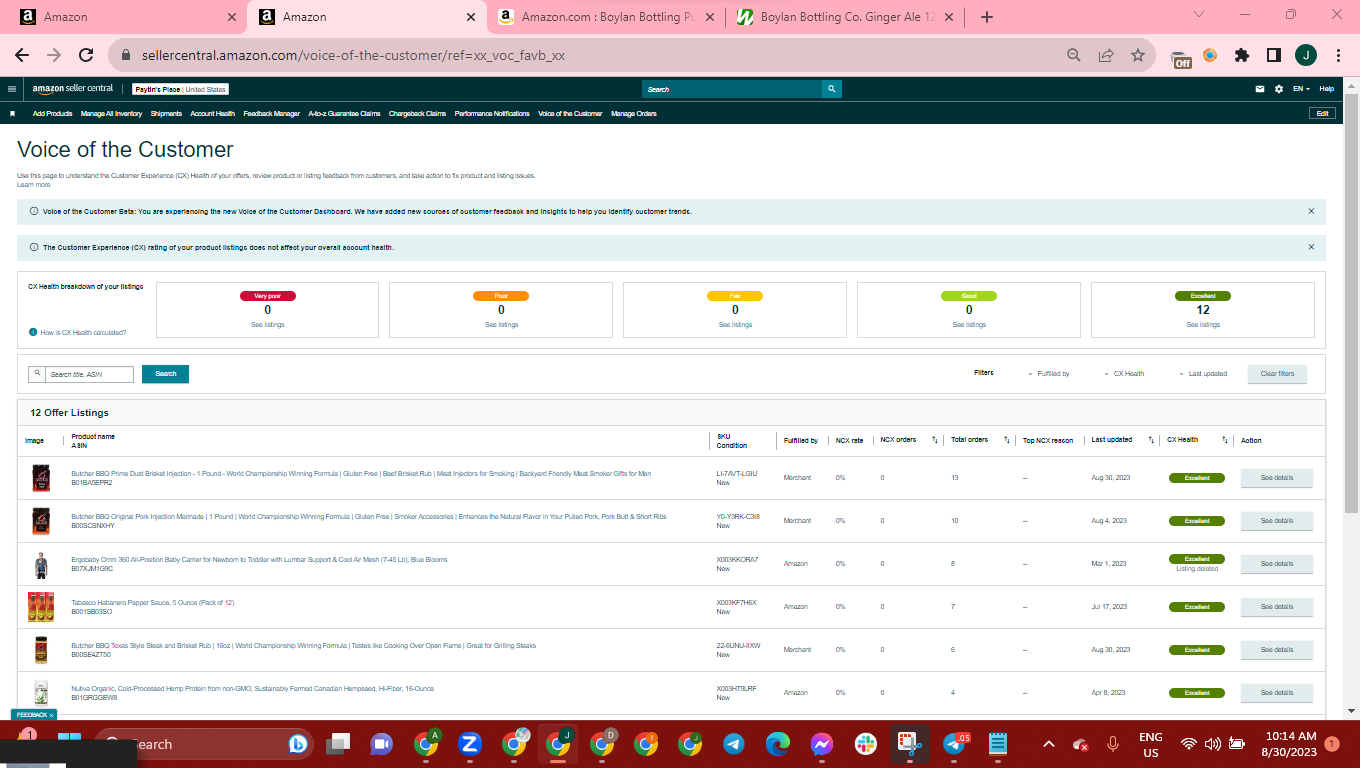Click Edit in the navigation bar

pos(1322,114)
